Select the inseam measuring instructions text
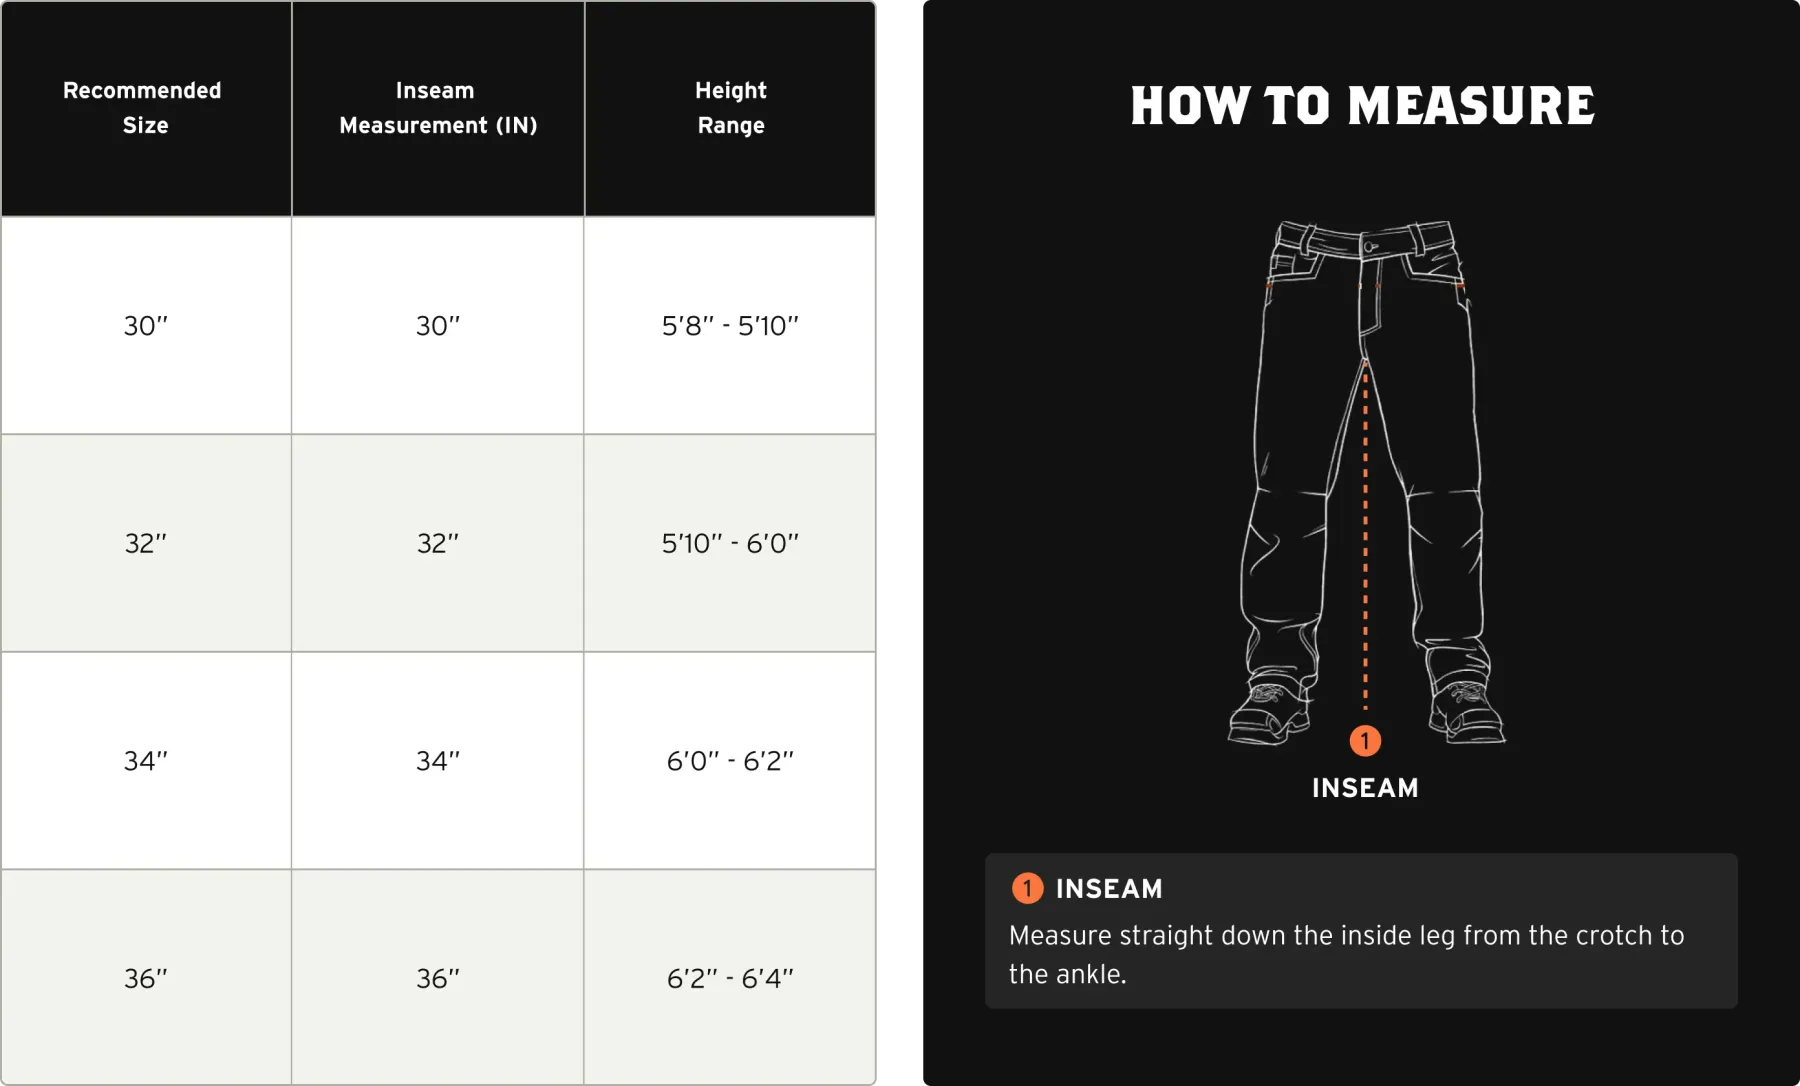 click(1346, 954)
